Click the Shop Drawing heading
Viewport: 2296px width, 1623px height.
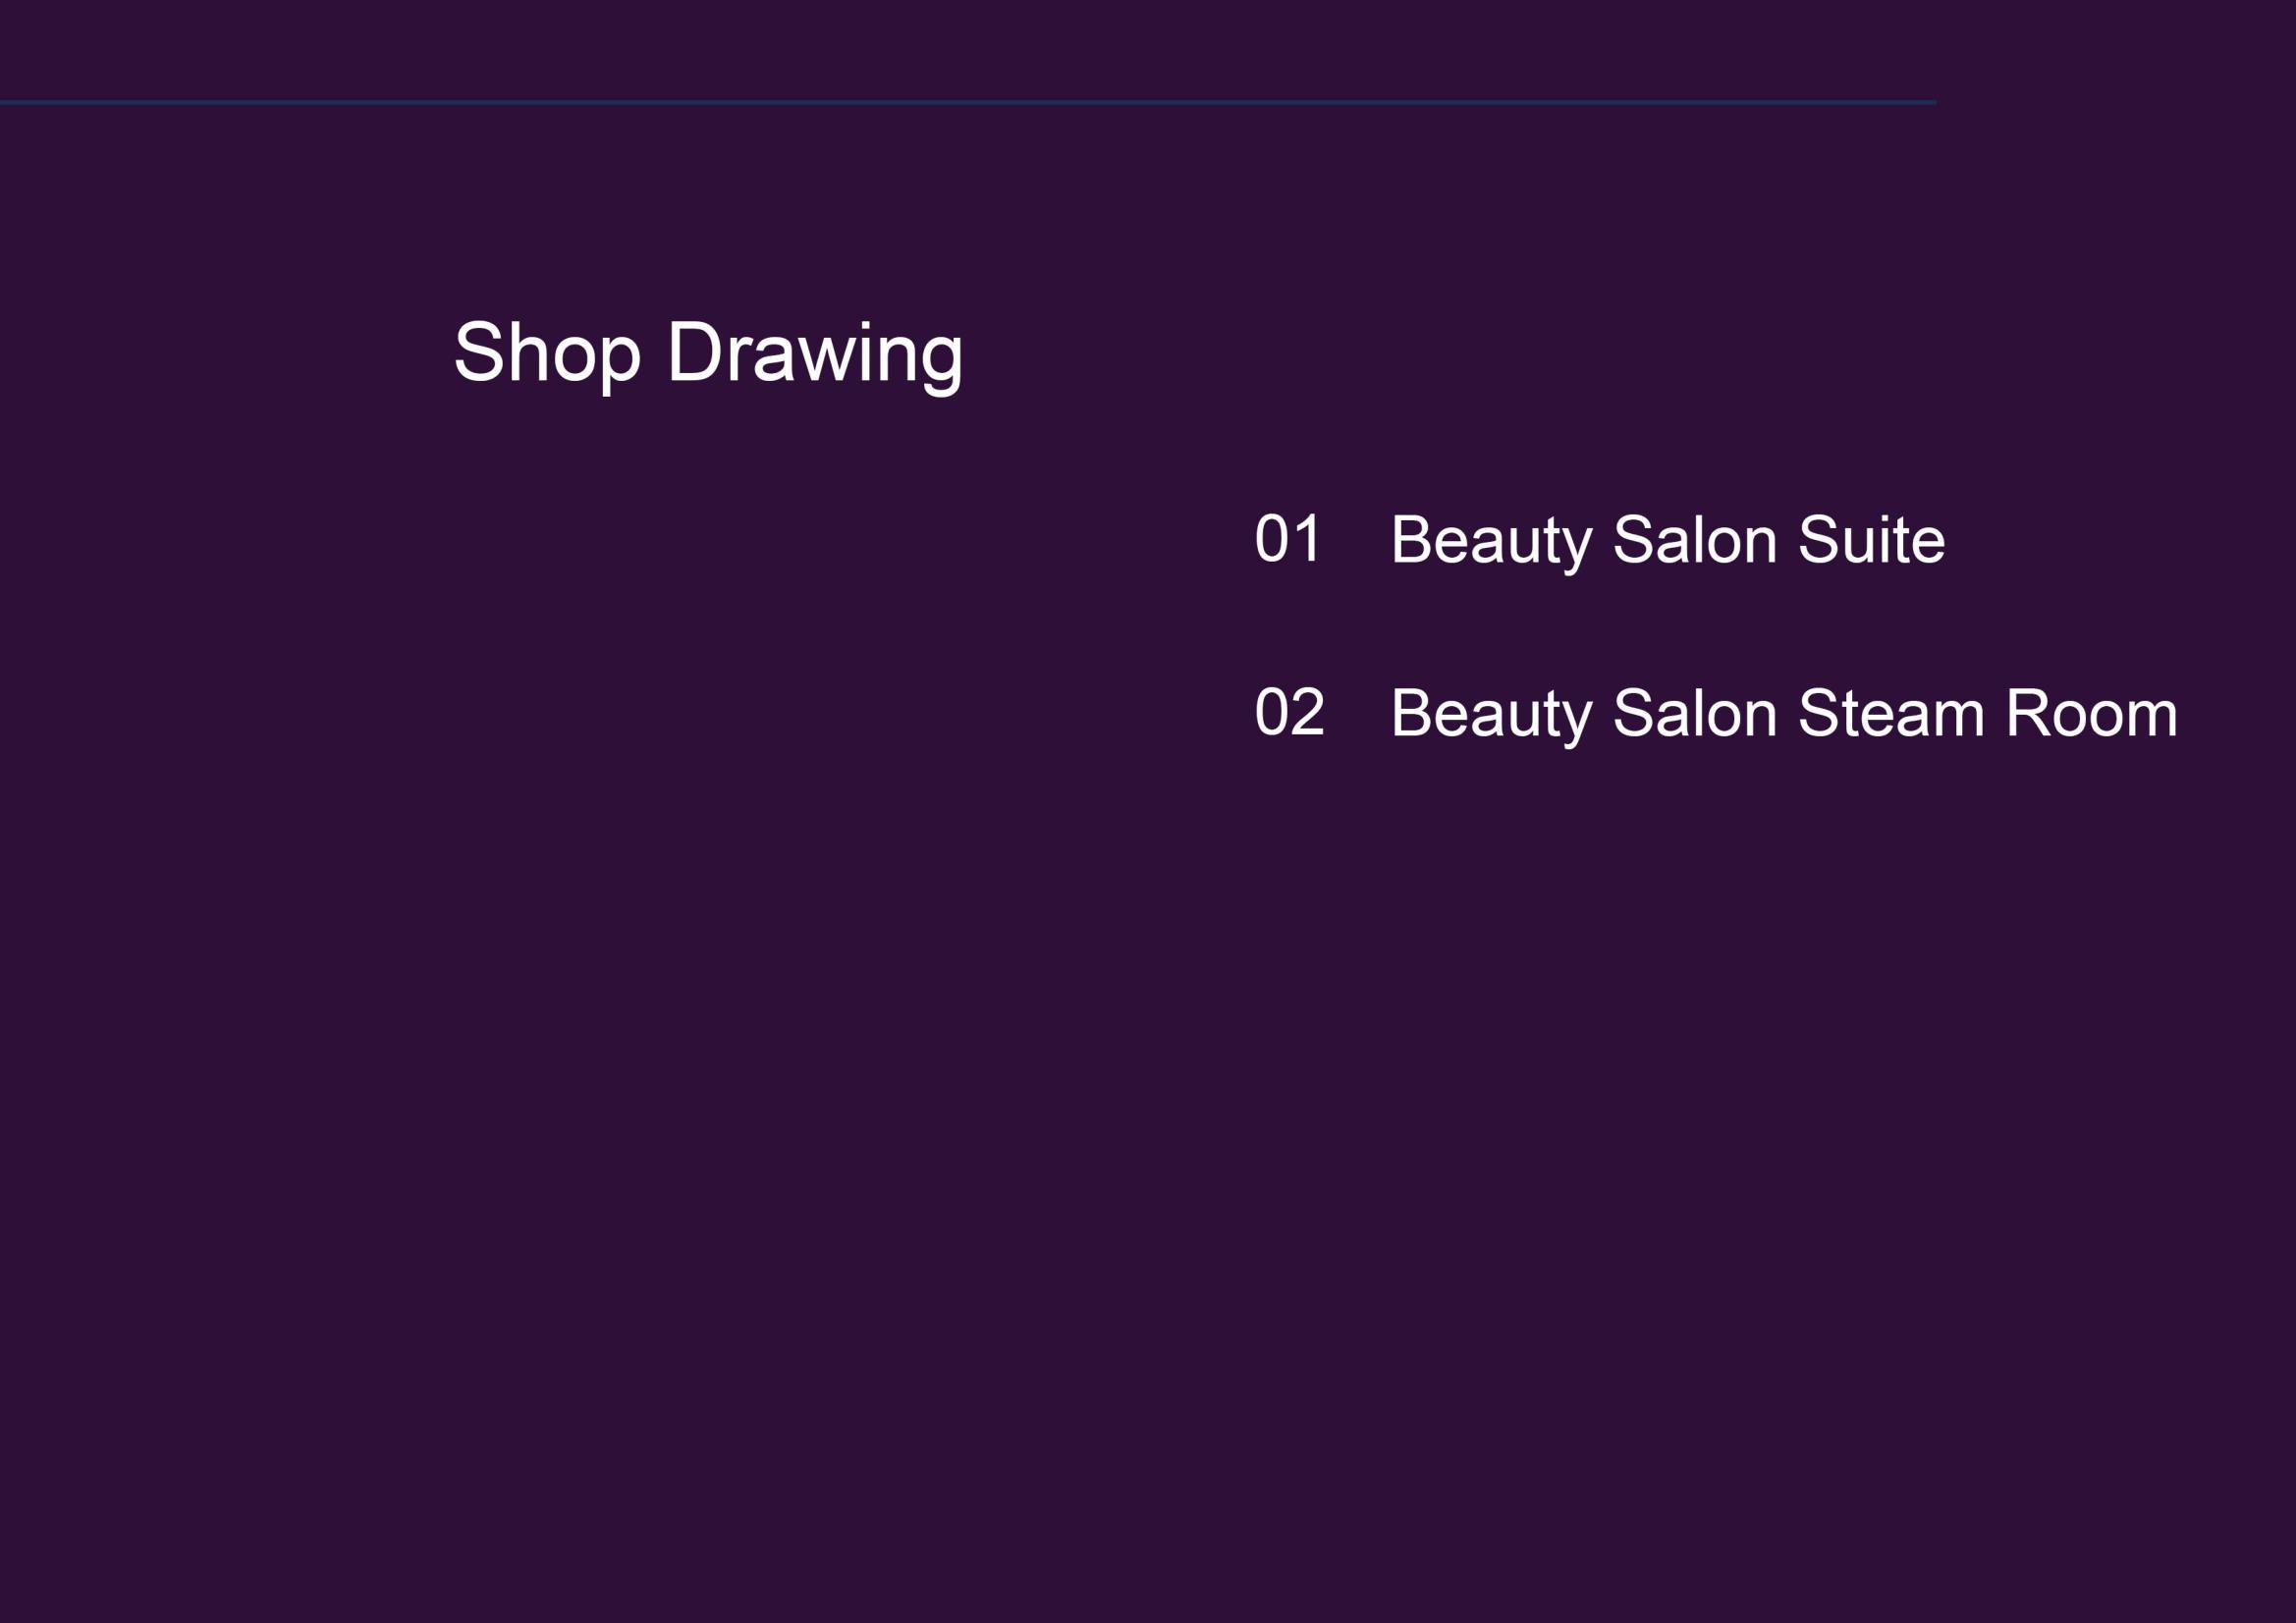point(708,355)
